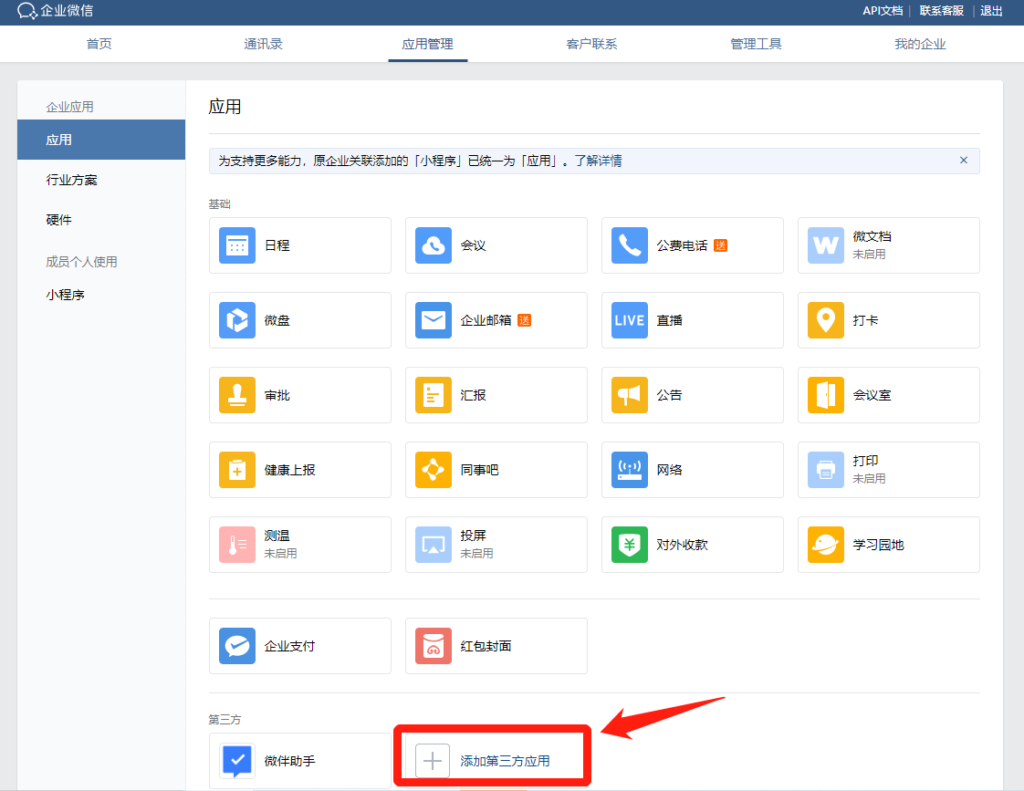Screen dimensions: 1024x791
Task: Click the 会议室 label text
Action: [x=872, y=395]
